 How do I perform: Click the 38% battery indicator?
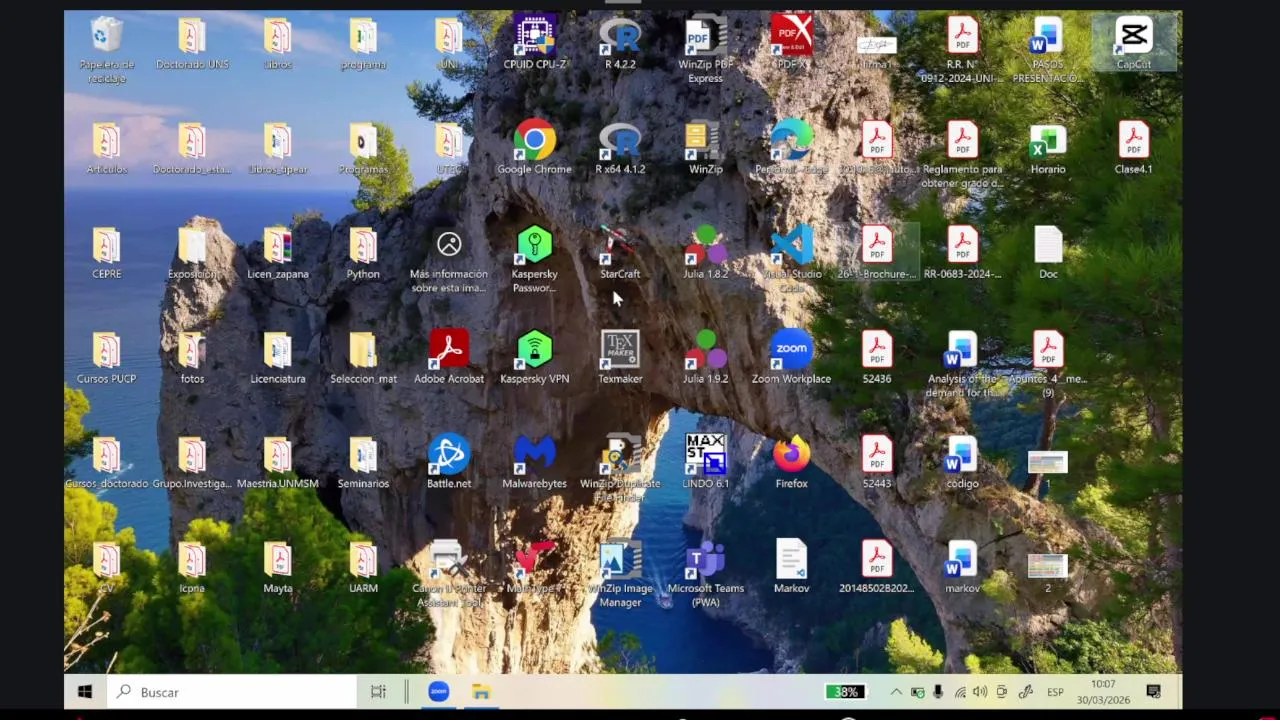[x=845, y=692]
